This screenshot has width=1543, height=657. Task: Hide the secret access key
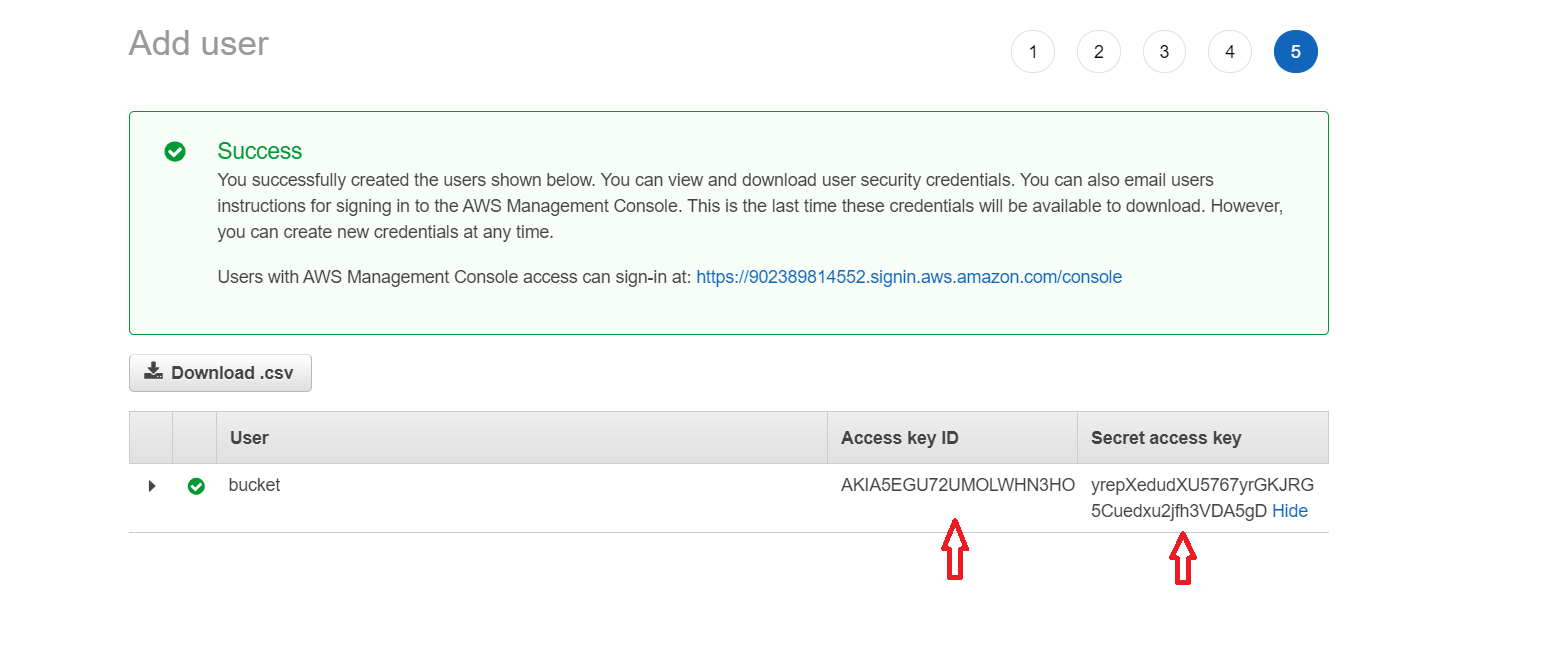(1289, 511)
